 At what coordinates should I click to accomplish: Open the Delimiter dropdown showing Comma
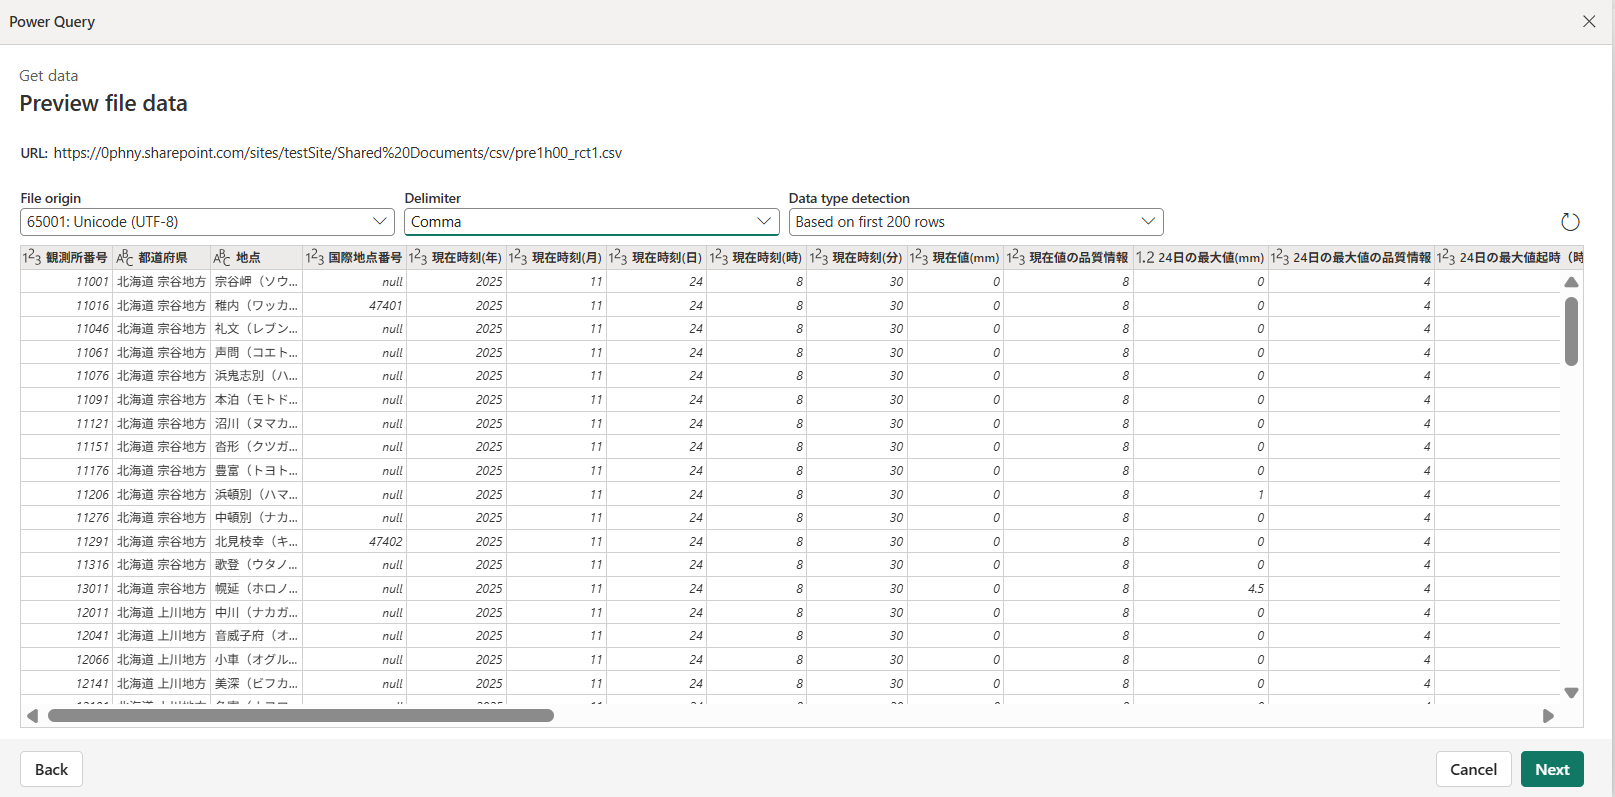[591, 222]
